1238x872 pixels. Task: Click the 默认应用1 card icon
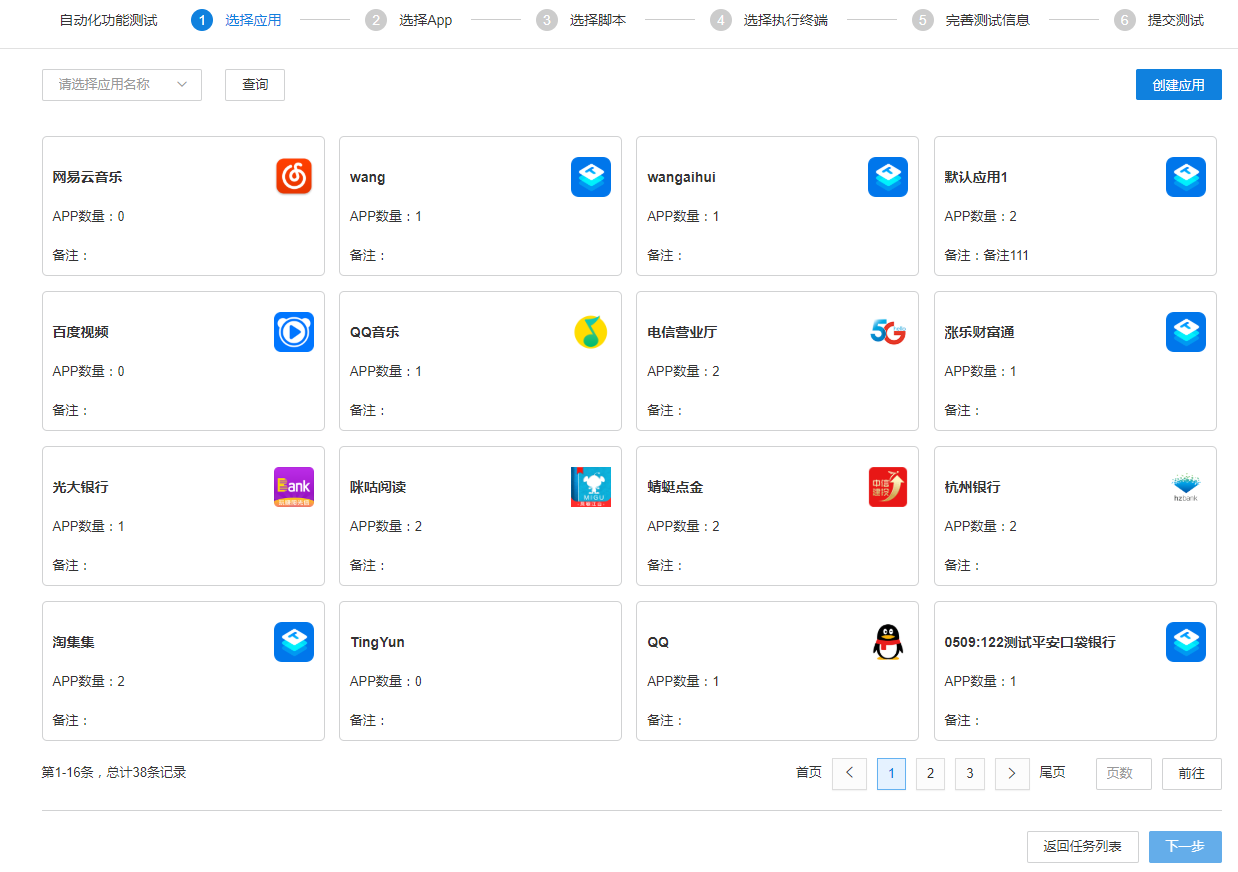pos(1186,177)
